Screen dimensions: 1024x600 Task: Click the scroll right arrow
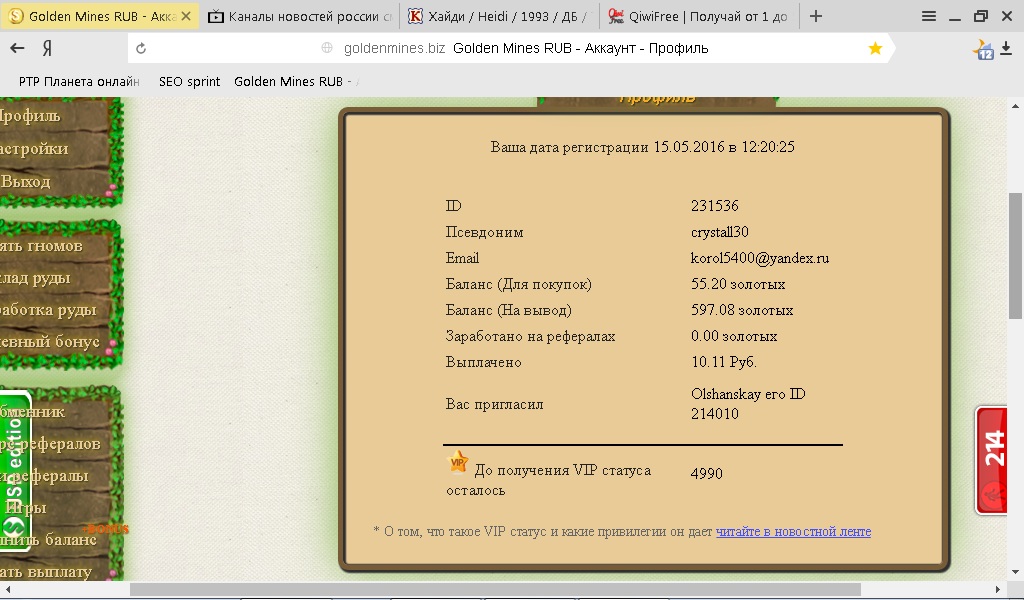tap(997, 590)
